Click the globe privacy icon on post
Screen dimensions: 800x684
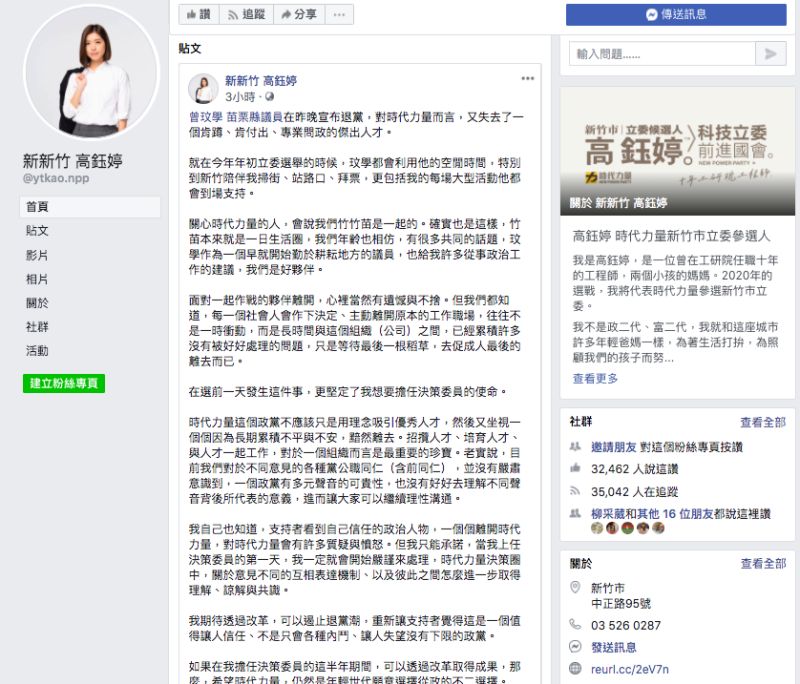[x=269, y=96]
